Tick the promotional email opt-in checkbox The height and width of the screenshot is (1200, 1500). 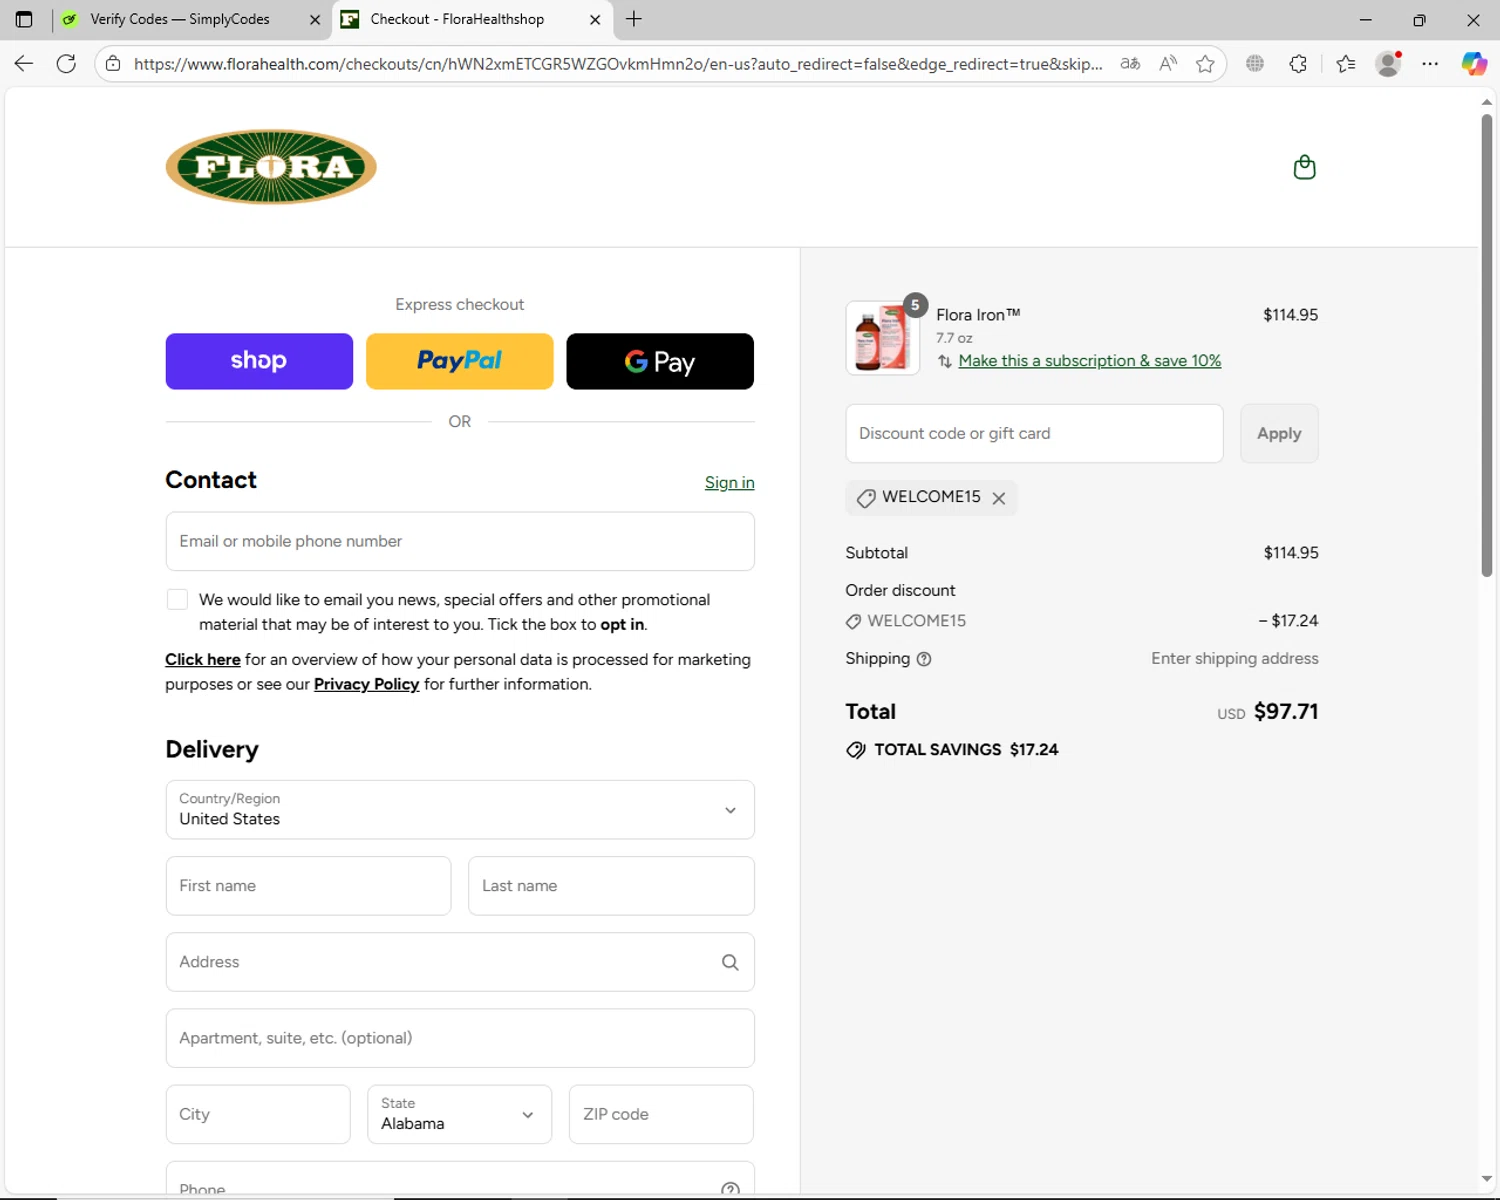click(x=177, y=599)
